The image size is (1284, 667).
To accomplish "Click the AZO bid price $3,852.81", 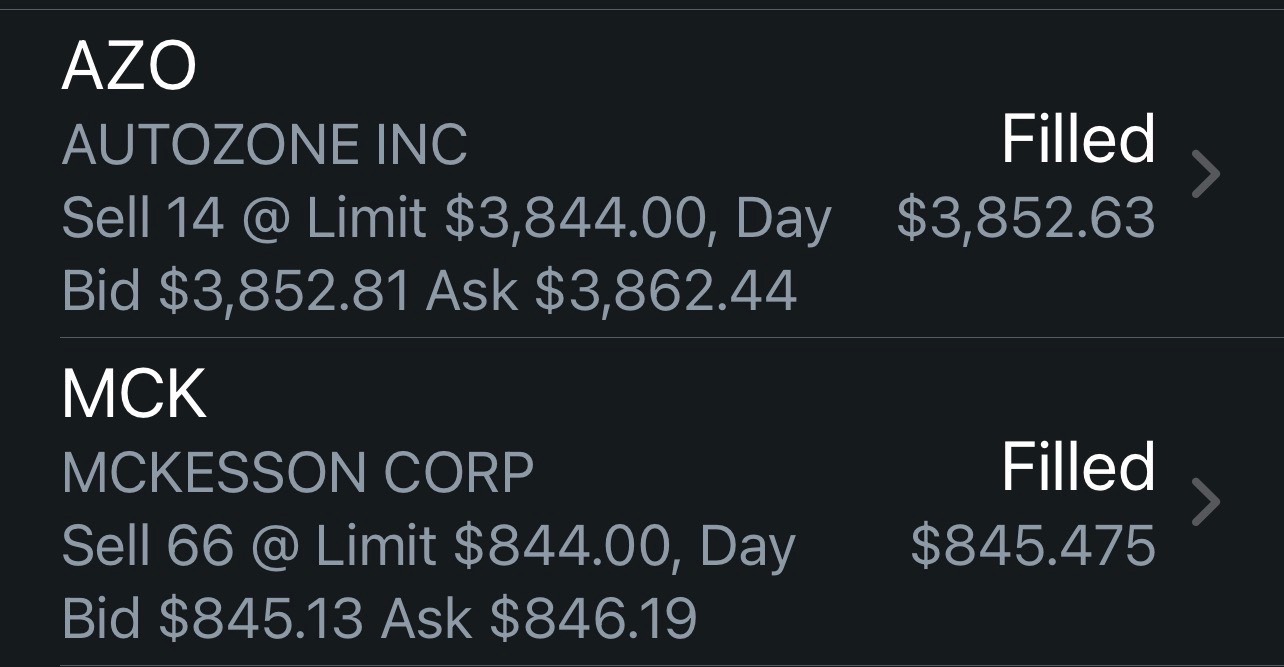I will point(284,291).
